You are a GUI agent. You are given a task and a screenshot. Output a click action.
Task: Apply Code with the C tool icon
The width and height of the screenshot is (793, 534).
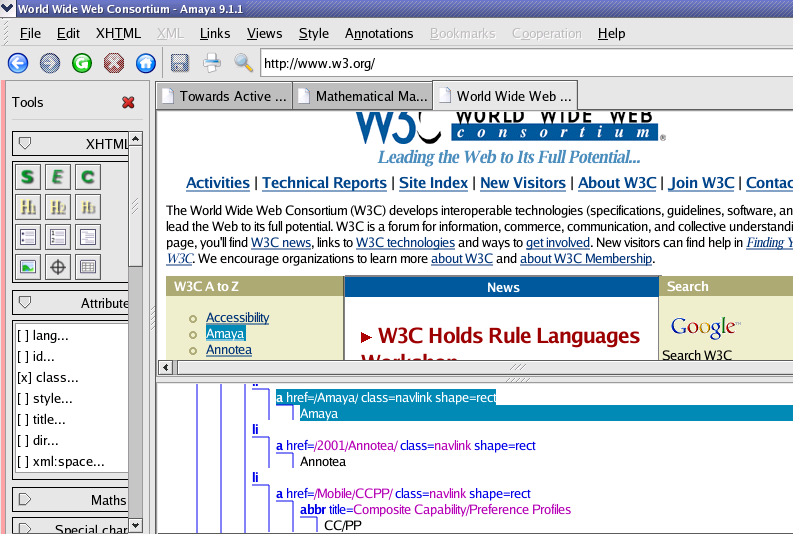(x=88, y=177)
